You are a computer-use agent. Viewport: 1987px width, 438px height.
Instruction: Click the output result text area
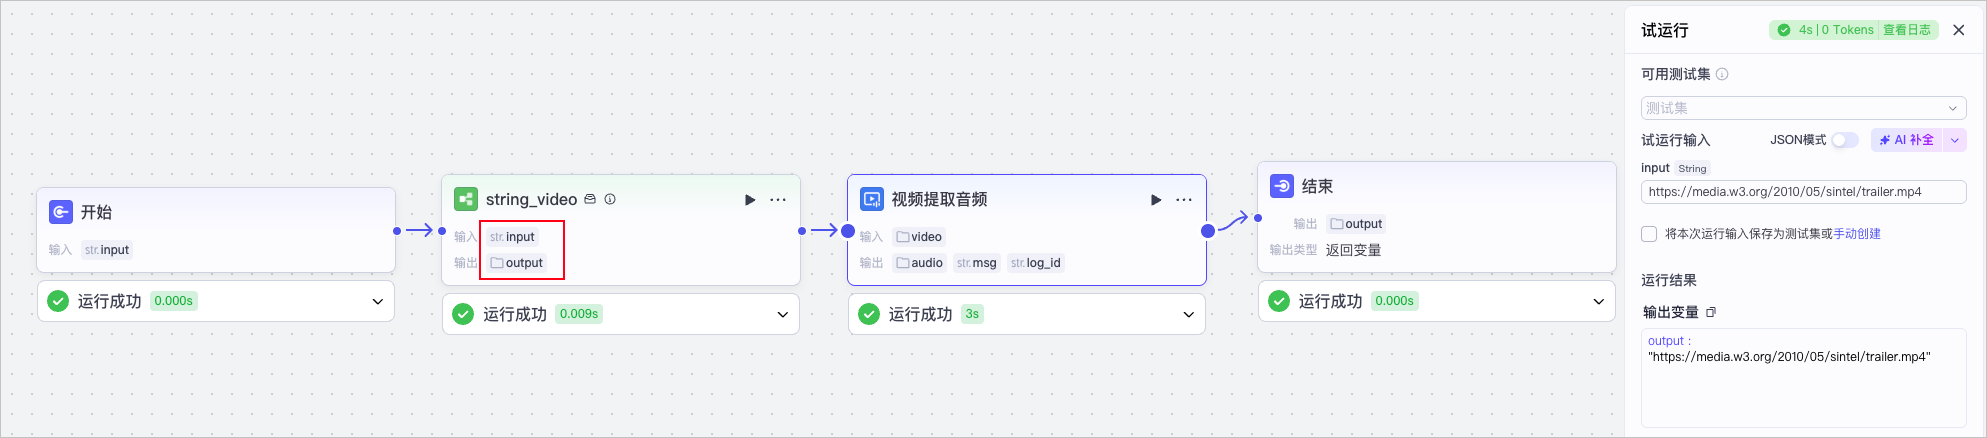(x=1803, y=378)
